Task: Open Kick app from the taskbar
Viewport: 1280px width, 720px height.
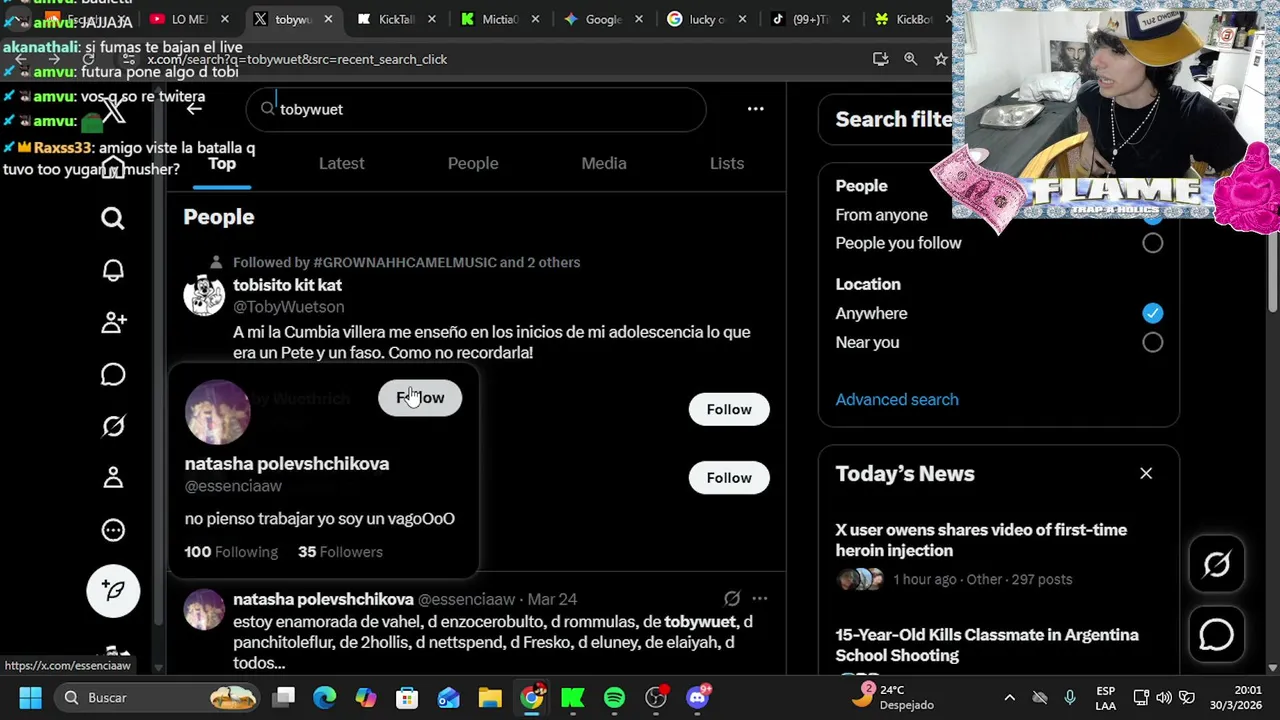Action: pos(573,697)
